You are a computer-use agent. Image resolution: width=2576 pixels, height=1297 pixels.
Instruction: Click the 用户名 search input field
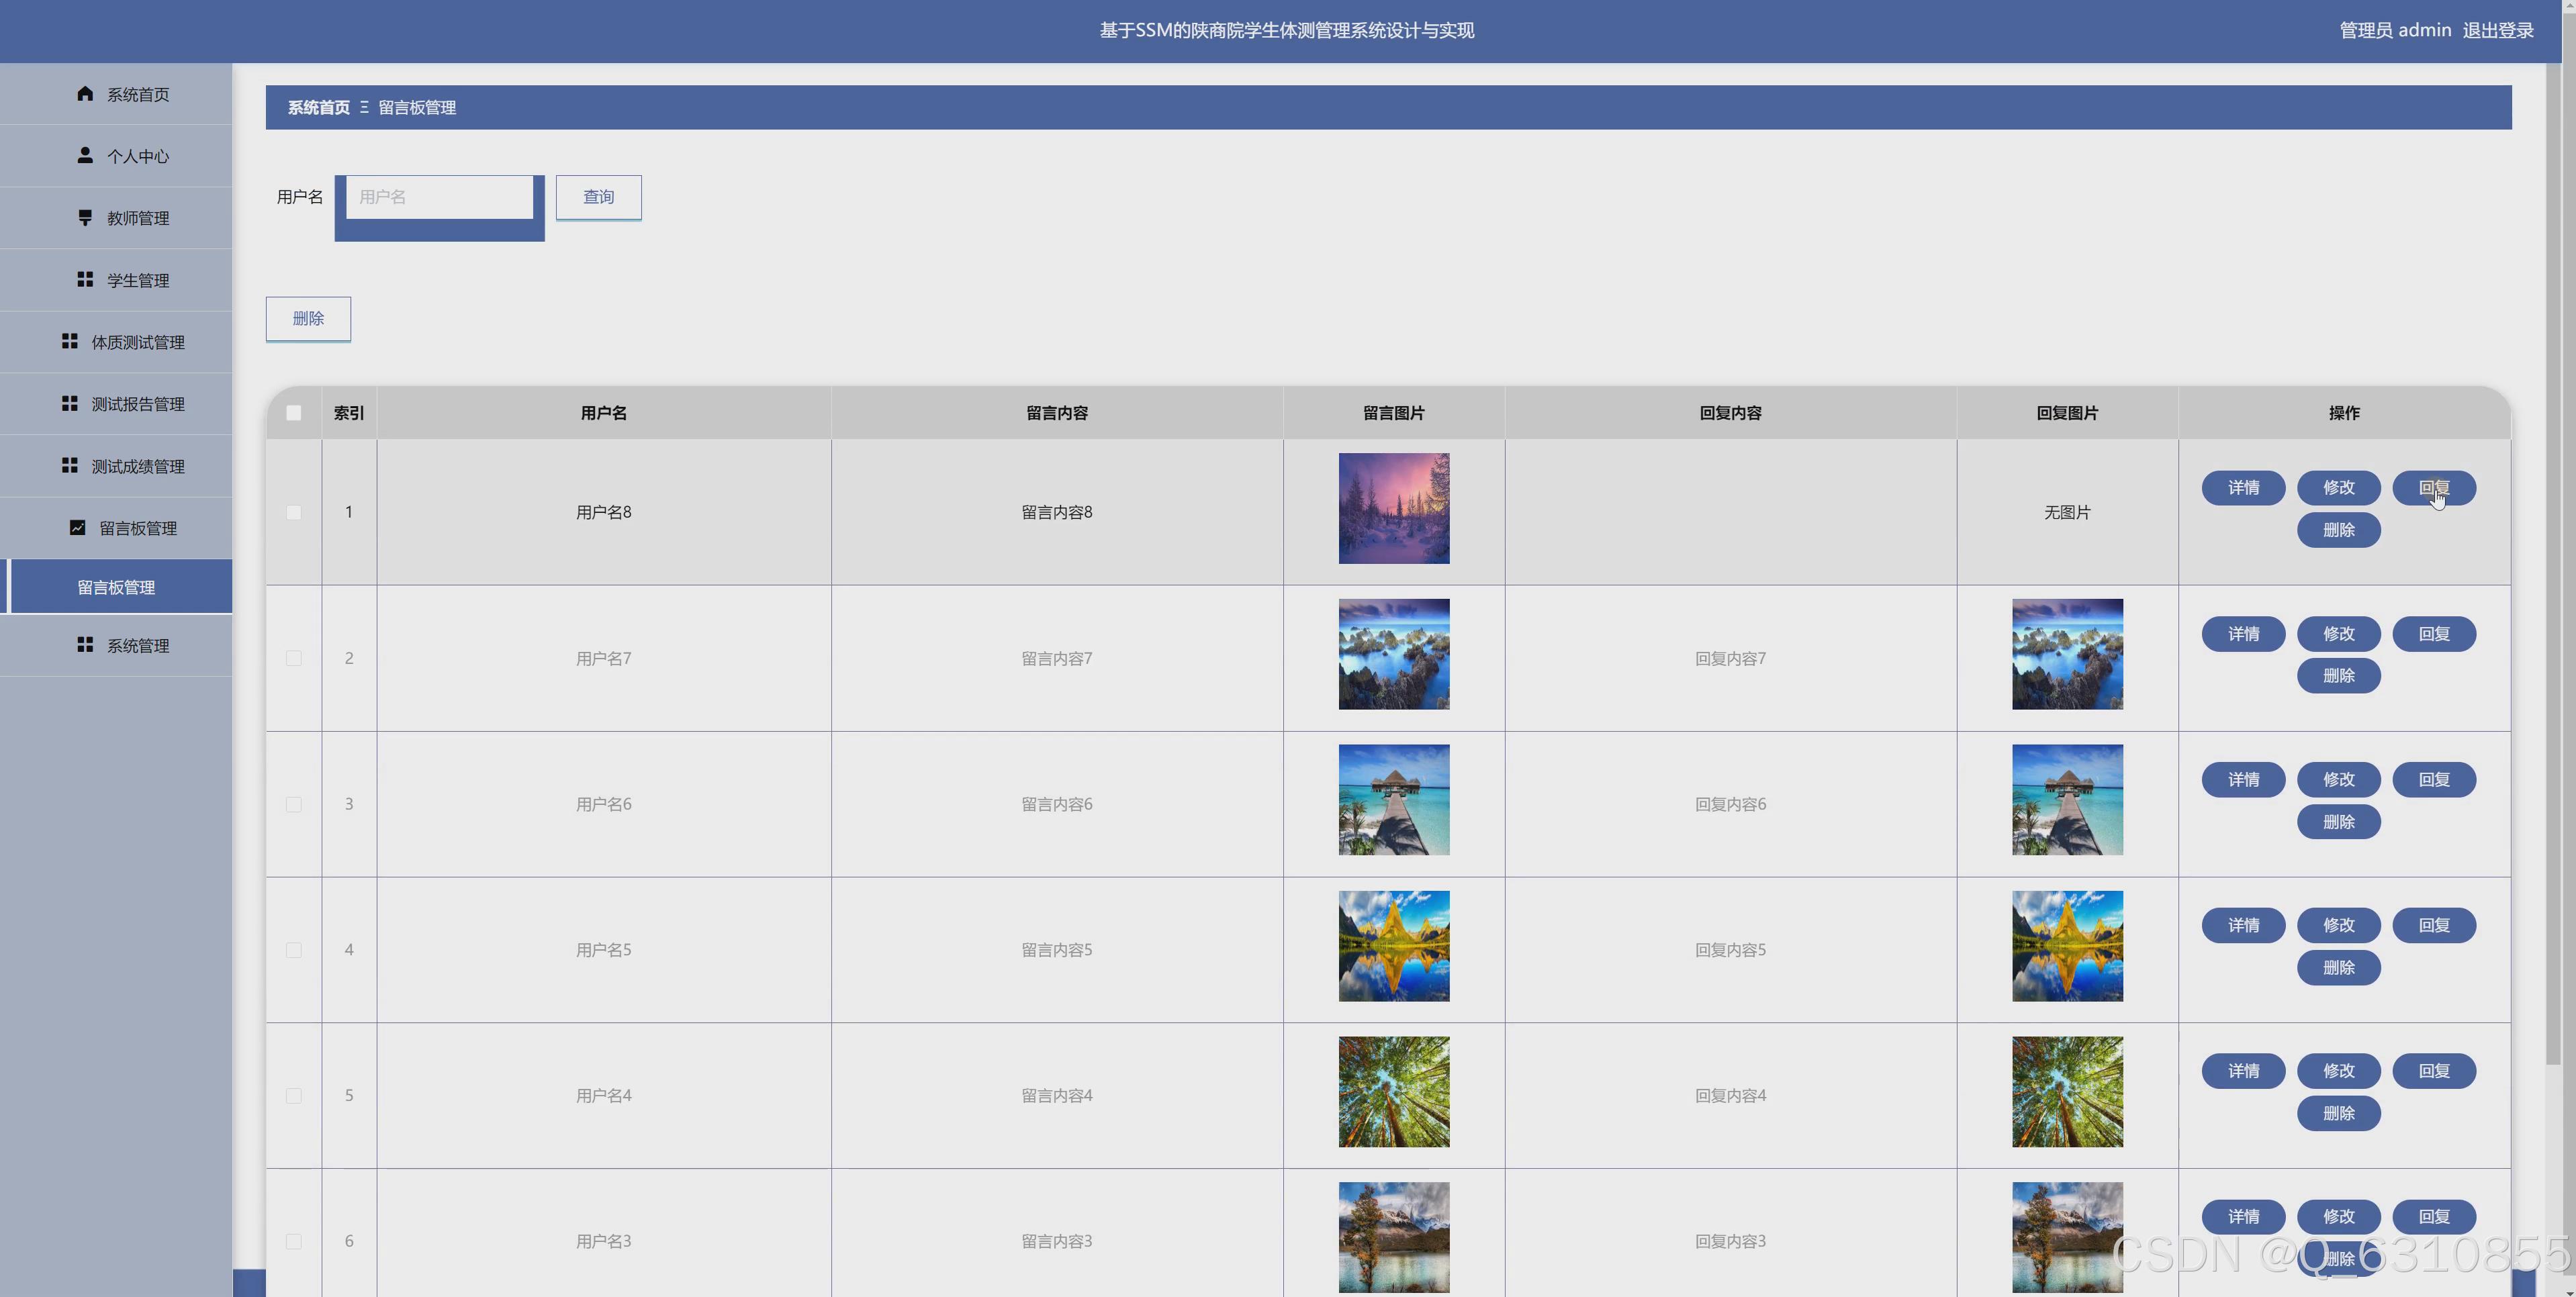[x=439, y=197]
